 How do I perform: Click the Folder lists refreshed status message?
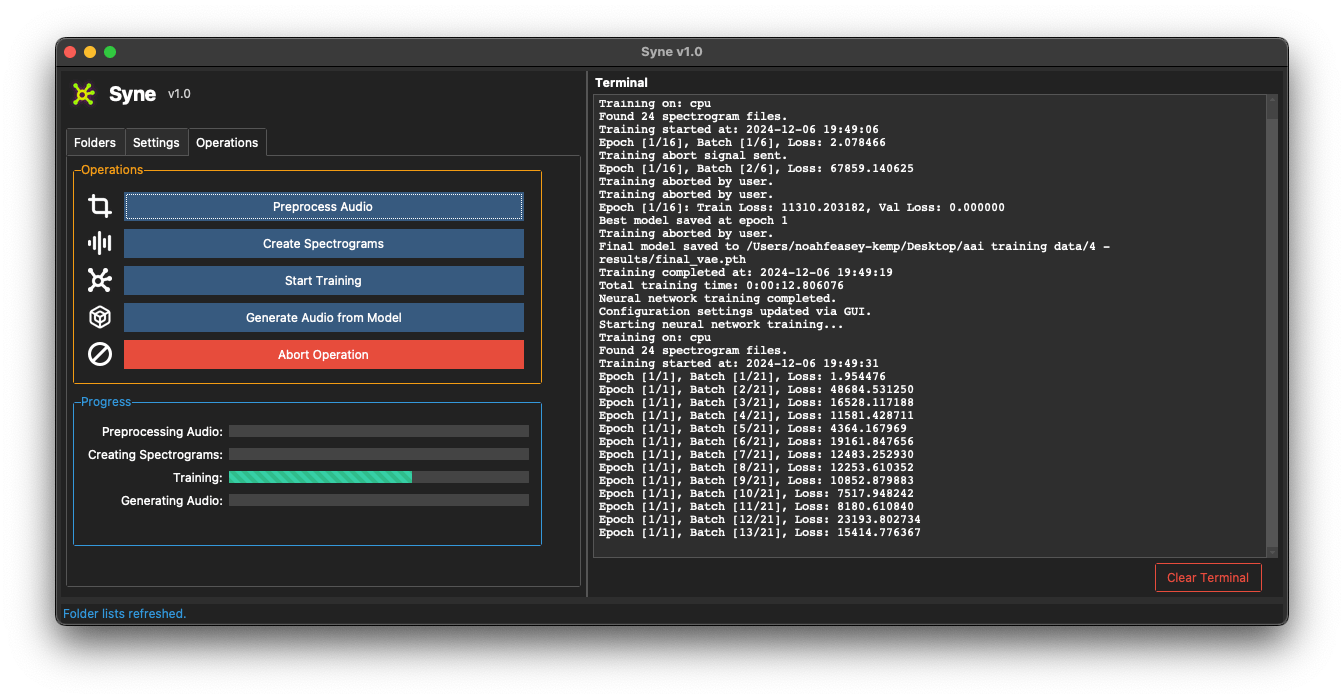(x=124, y=613)
